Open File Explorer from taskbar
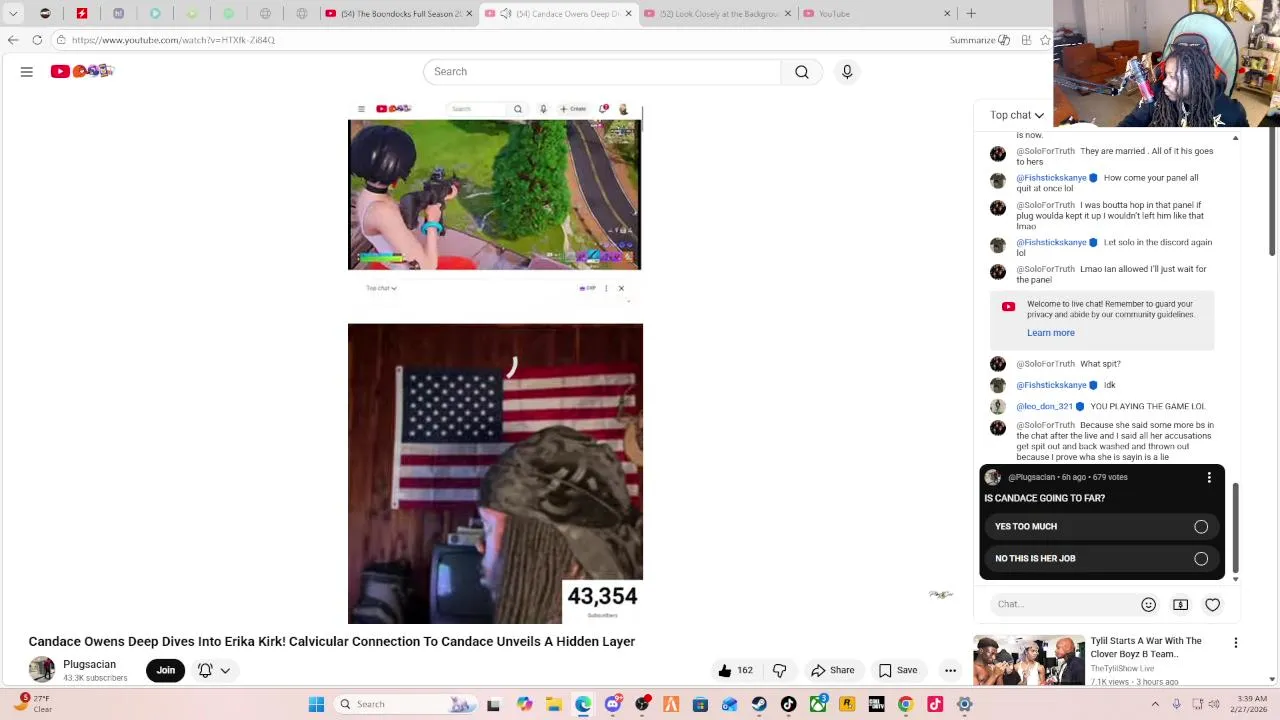This screenshot has height=720, width=1280. 553,704
